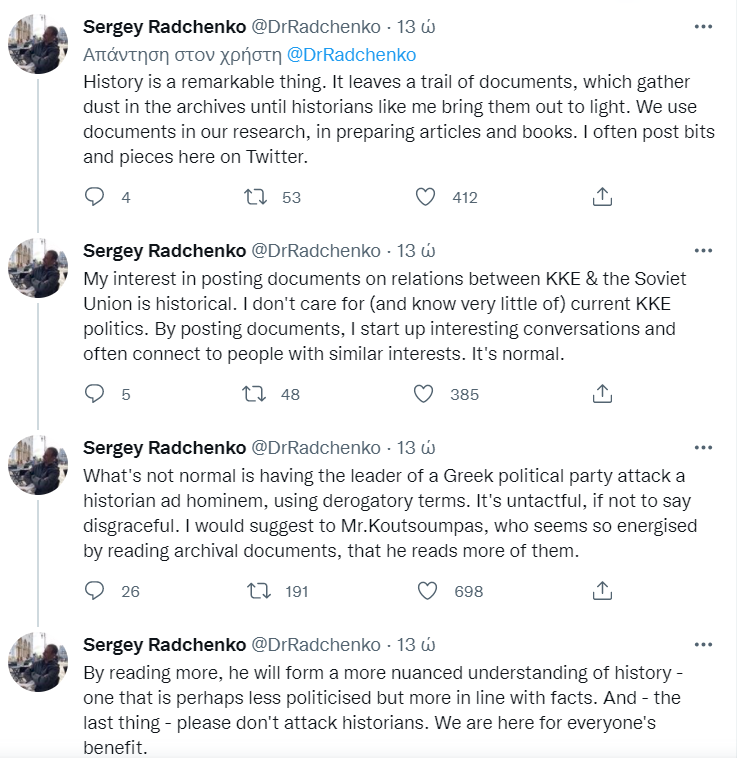The height and width of the screenshot is (758, 737).
Task: Open the @DrRadchenko reply-to mention link
Action: tap(351, 55)
